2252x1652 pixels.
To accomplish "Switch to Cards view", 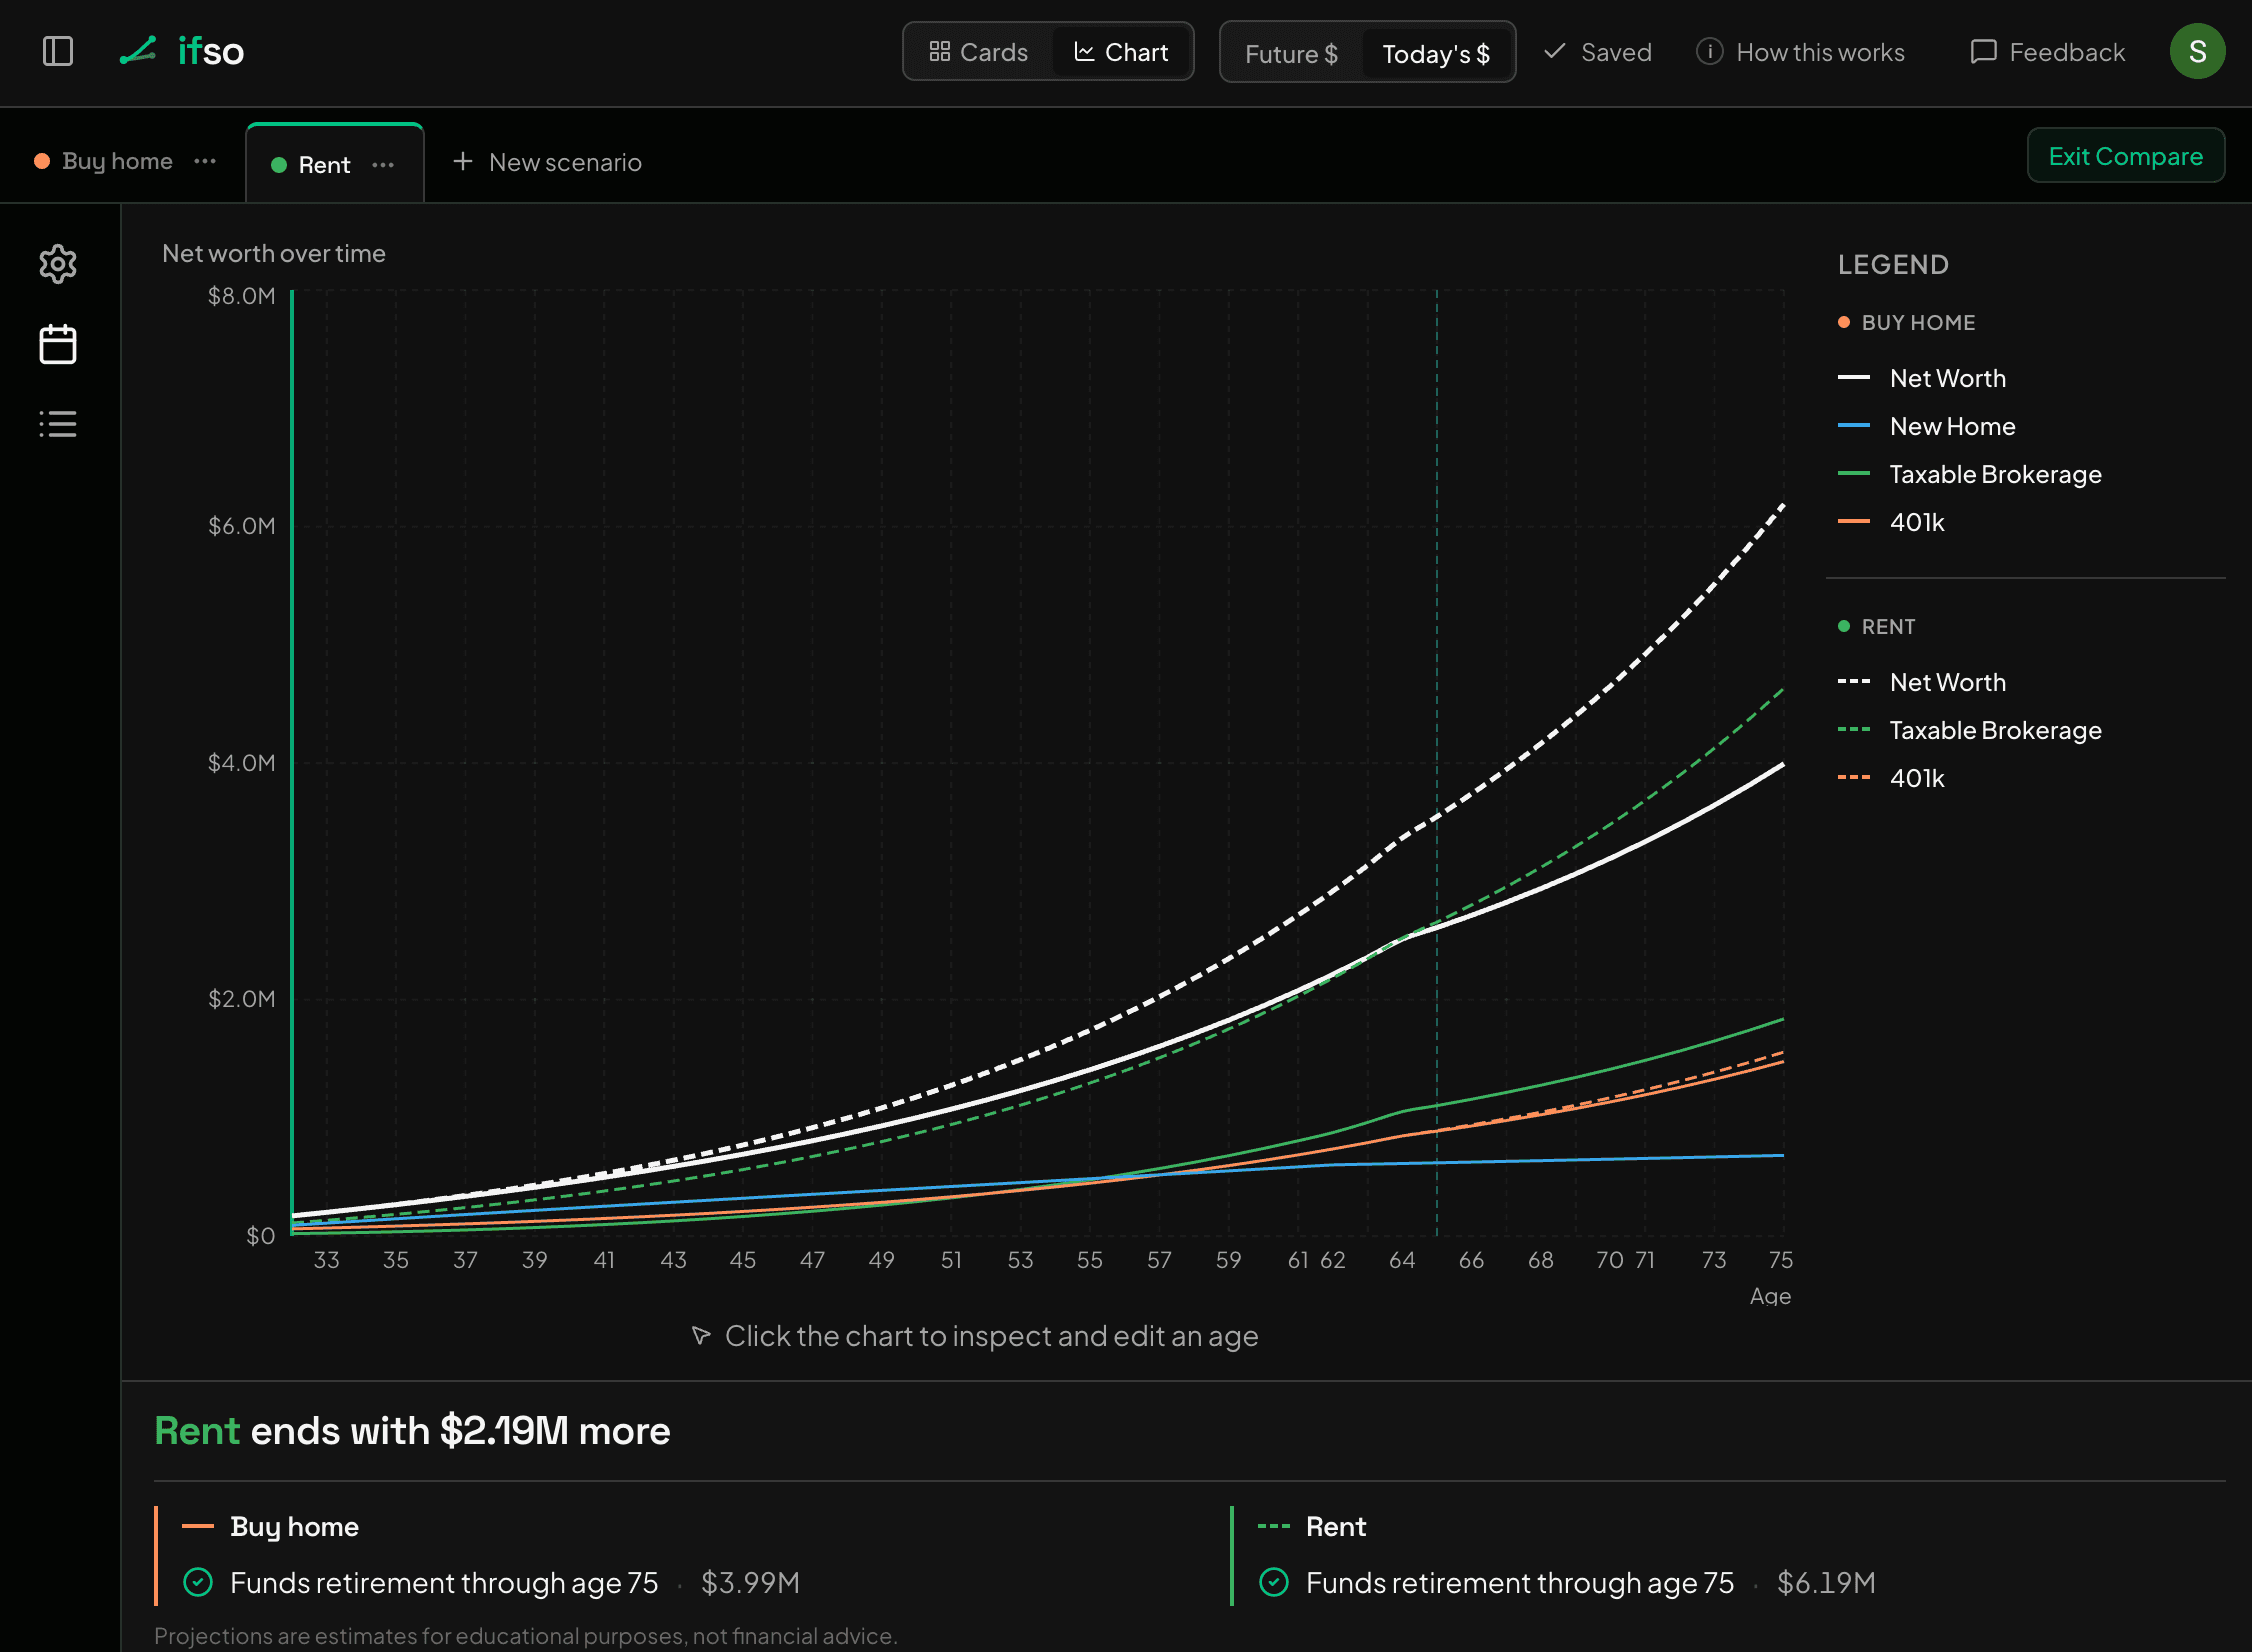I will [978, 52].
